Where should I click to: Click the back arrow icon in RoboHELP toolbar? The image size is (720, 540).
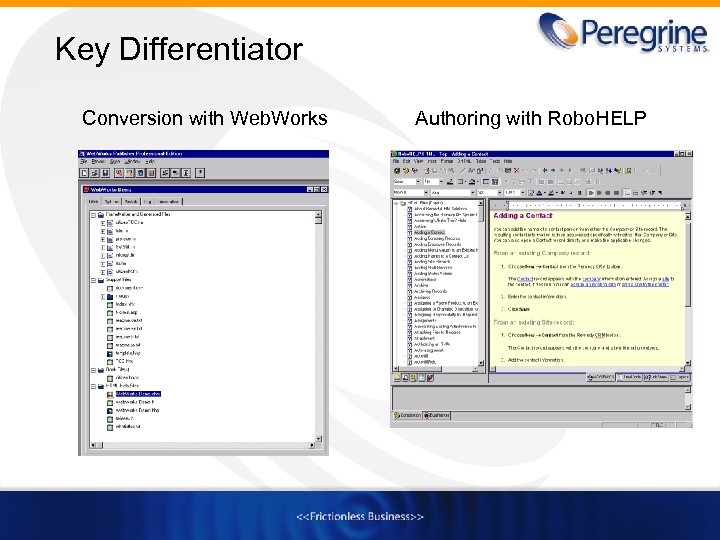click(x=545, y=170)
